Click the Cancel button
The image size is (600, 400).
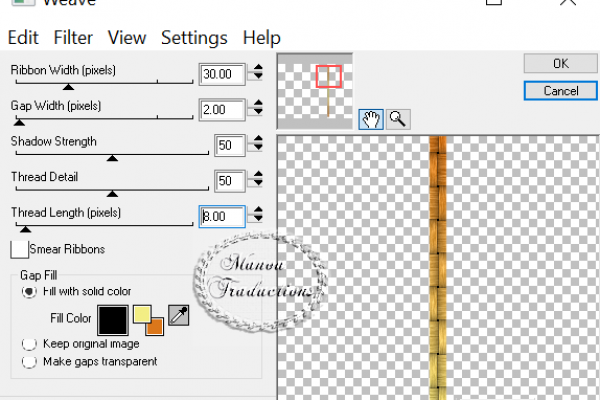click(561, 91)
